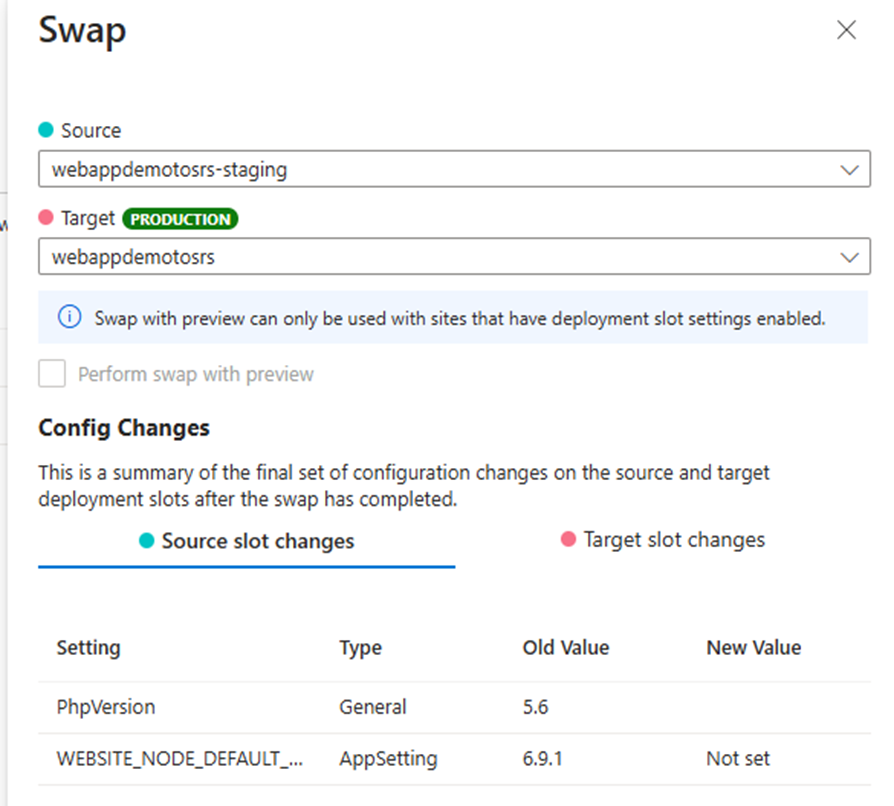Close the Swap panel with X
894x806 pixels.
click(846, 30)
